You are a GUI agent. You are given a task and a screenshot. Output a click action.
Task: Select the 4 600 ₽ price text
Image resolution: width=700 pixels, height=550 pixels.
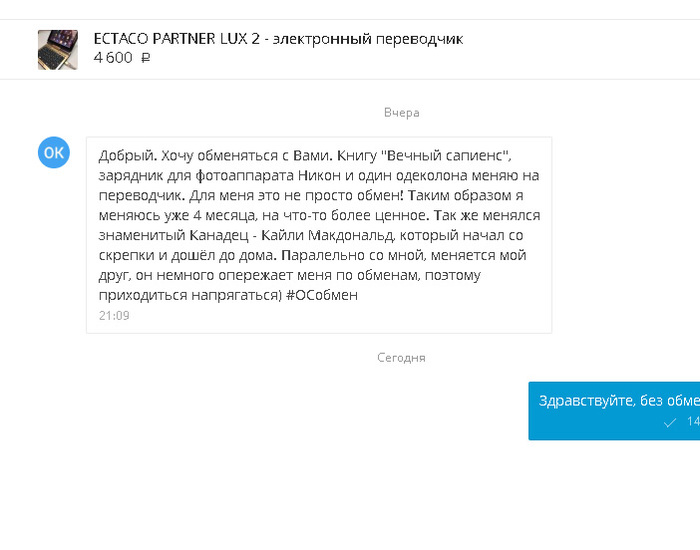pyautogui.click(x=122, y=58)
